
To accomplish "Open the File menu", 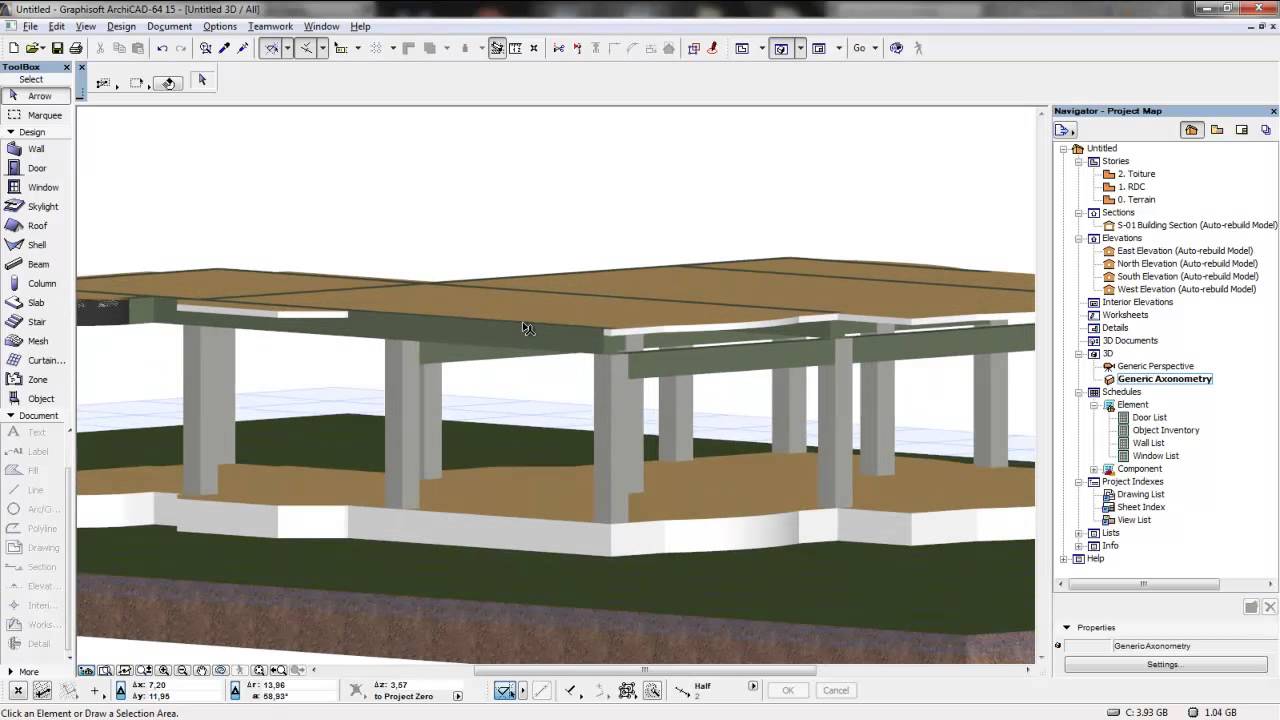I will pos(30,26).
